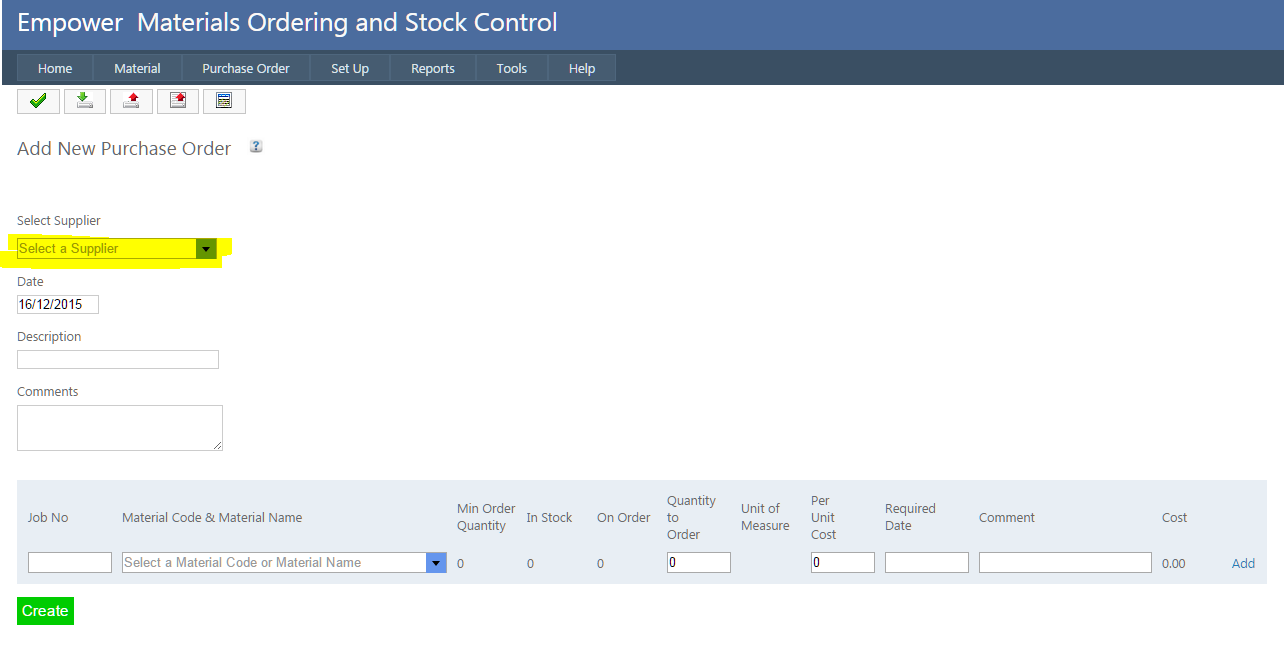This screenshot has width=1284, height=646.
Task: Open the Set Up menu
Action: click(350, 68)
